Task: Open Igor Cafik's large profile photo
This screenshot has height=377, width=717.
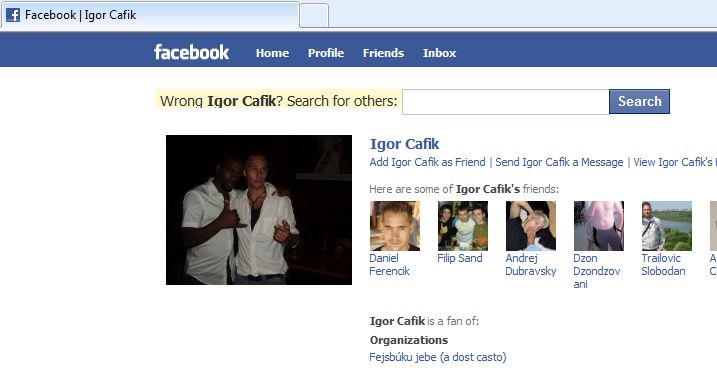Action: pos(259,210)
